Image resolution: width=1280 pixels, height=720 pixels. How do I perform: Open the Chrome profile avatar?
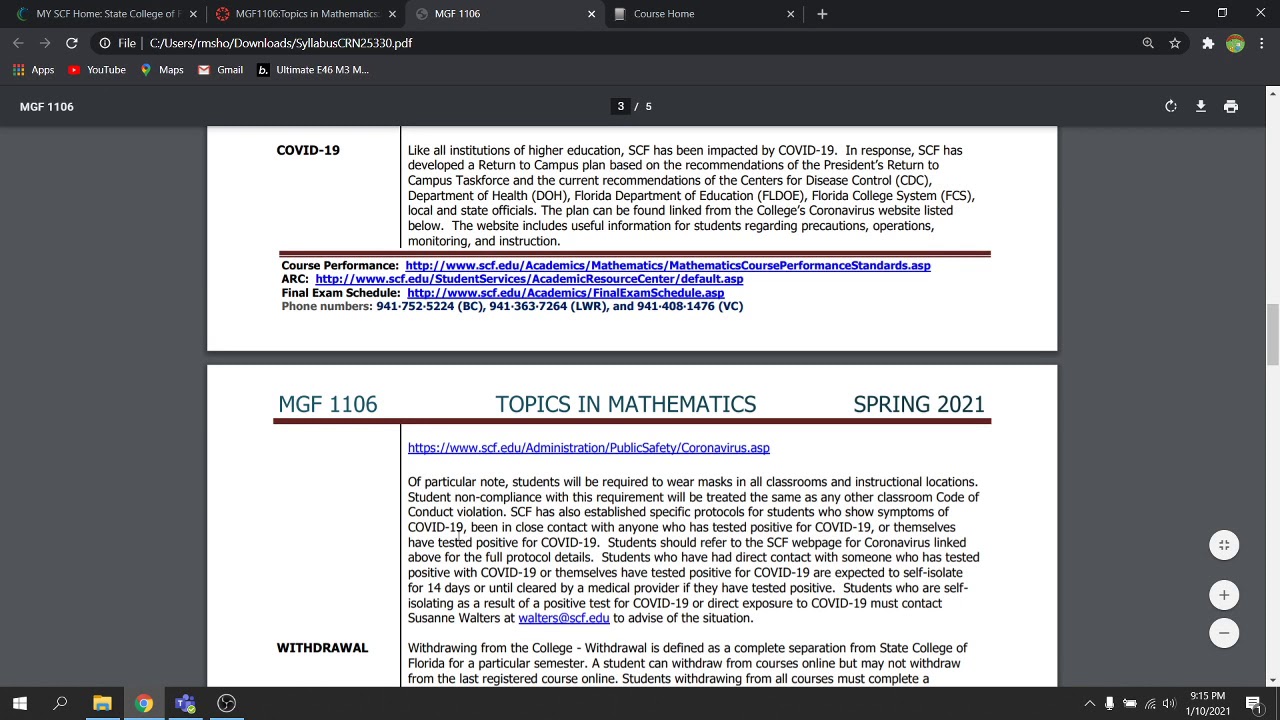(x=1235, y=43)
